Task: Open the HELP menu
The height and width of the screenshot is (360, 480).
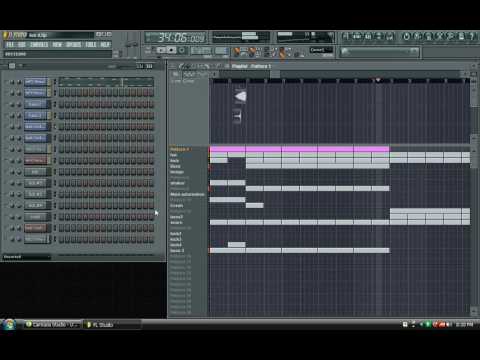Action: pos(105,44)
